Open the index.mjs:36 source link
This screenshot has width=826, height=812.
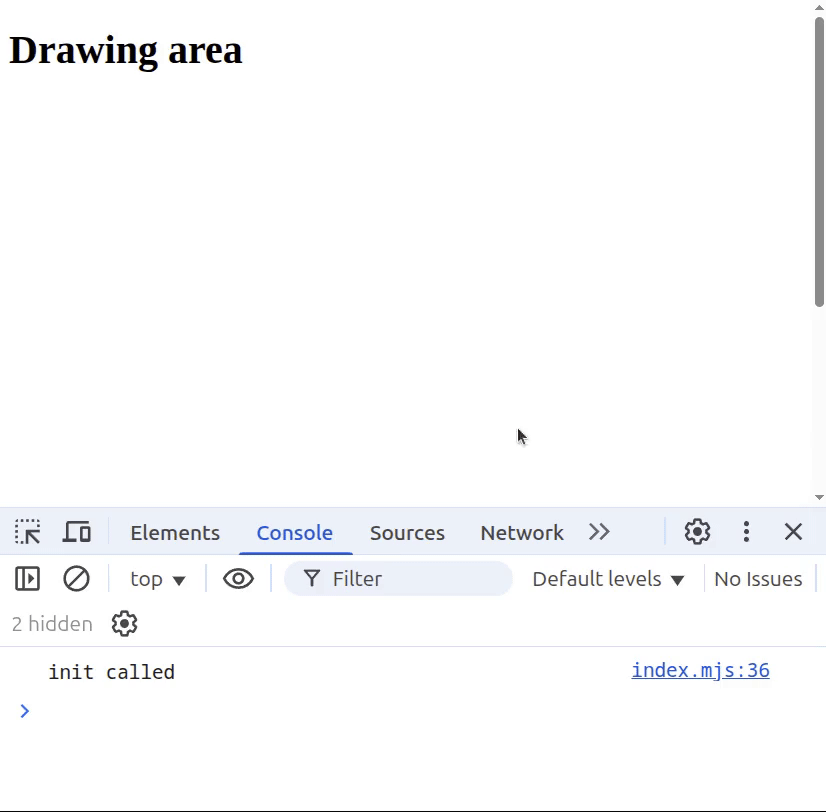point(700,671)
